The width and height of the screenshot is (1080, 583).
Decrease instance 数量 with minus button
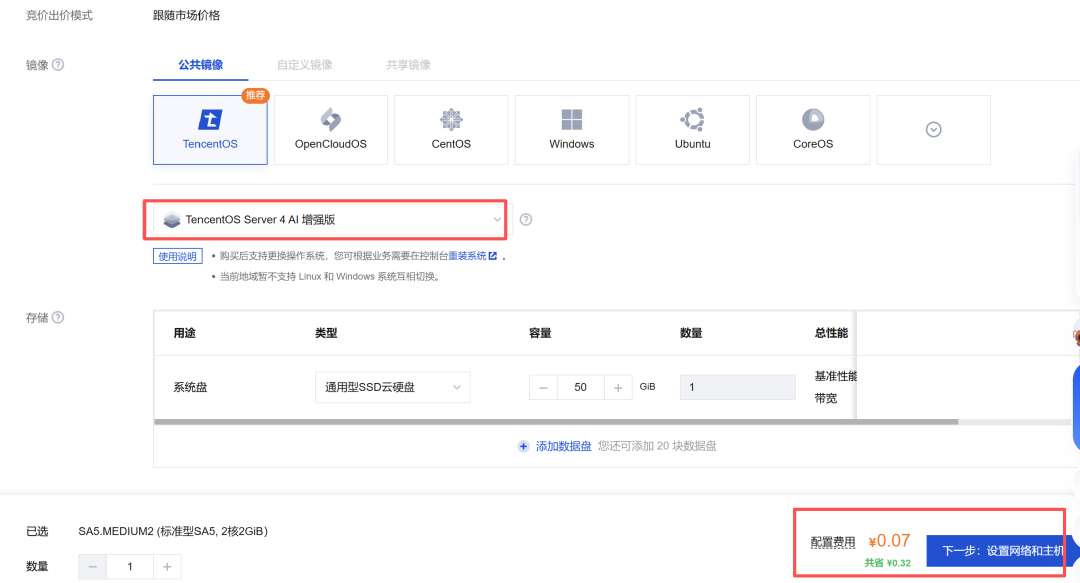click(x=92, y=566)
